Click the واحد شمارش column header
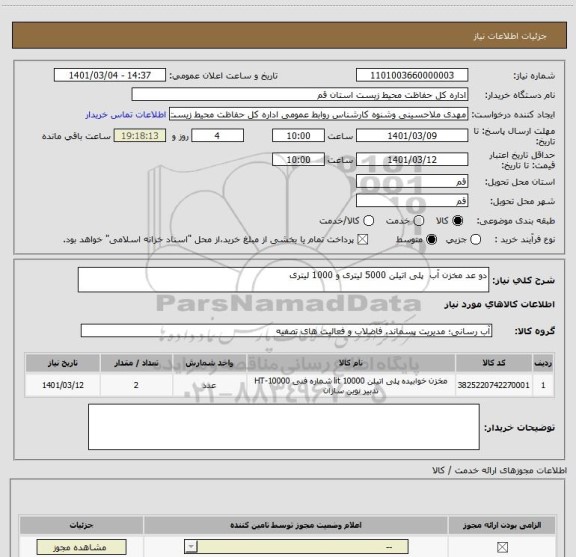Image resolution: width=576 pixels, height=557 pixels. click(209, 363)
